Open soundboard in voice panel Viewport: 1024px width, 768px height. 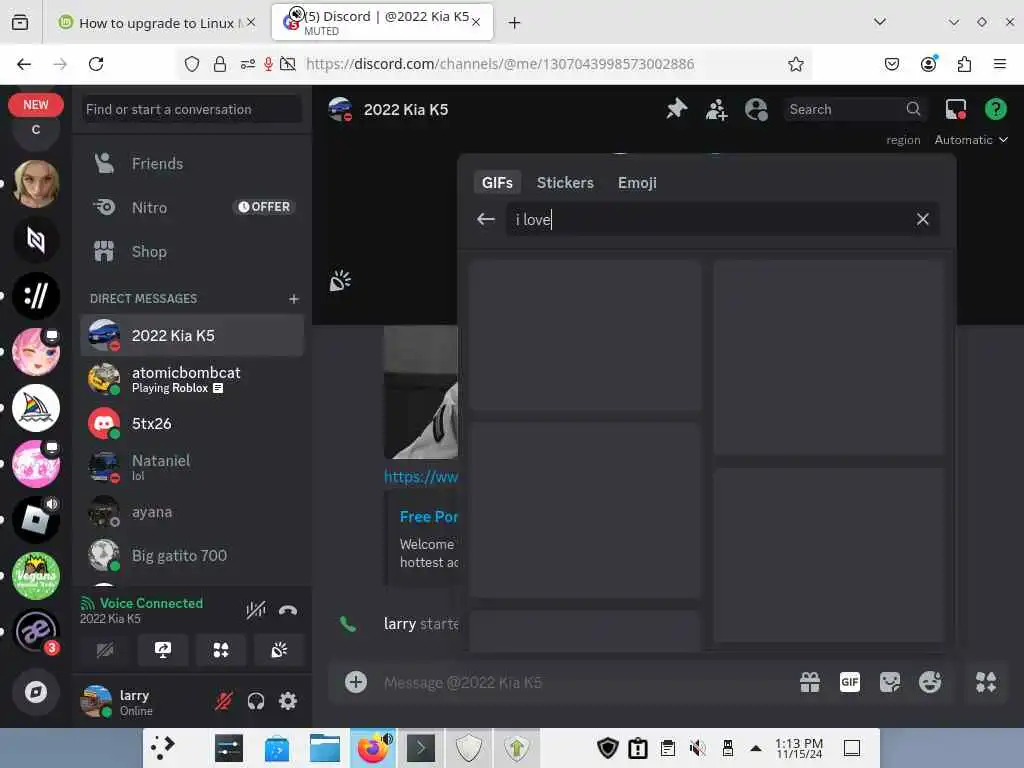pyautogui.click(x=279, y=650)
